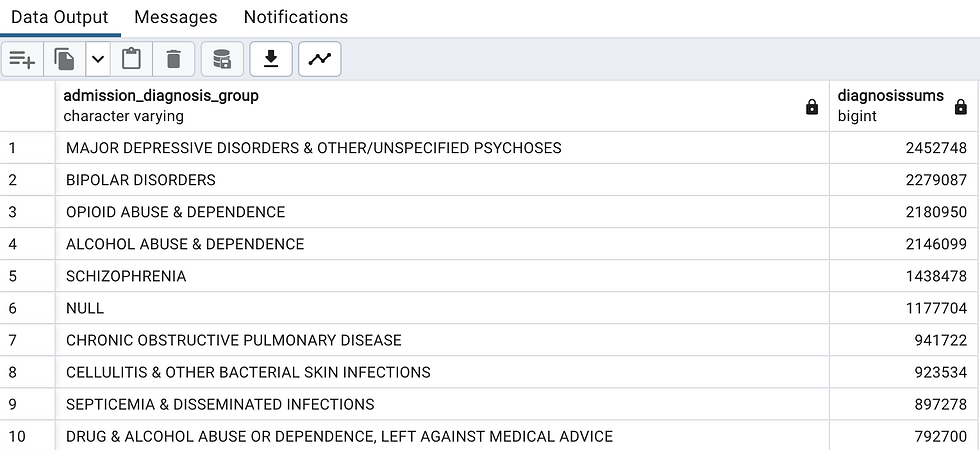Click the diagnosissums column header
The image size is (980, 450).
click(904, 106)
